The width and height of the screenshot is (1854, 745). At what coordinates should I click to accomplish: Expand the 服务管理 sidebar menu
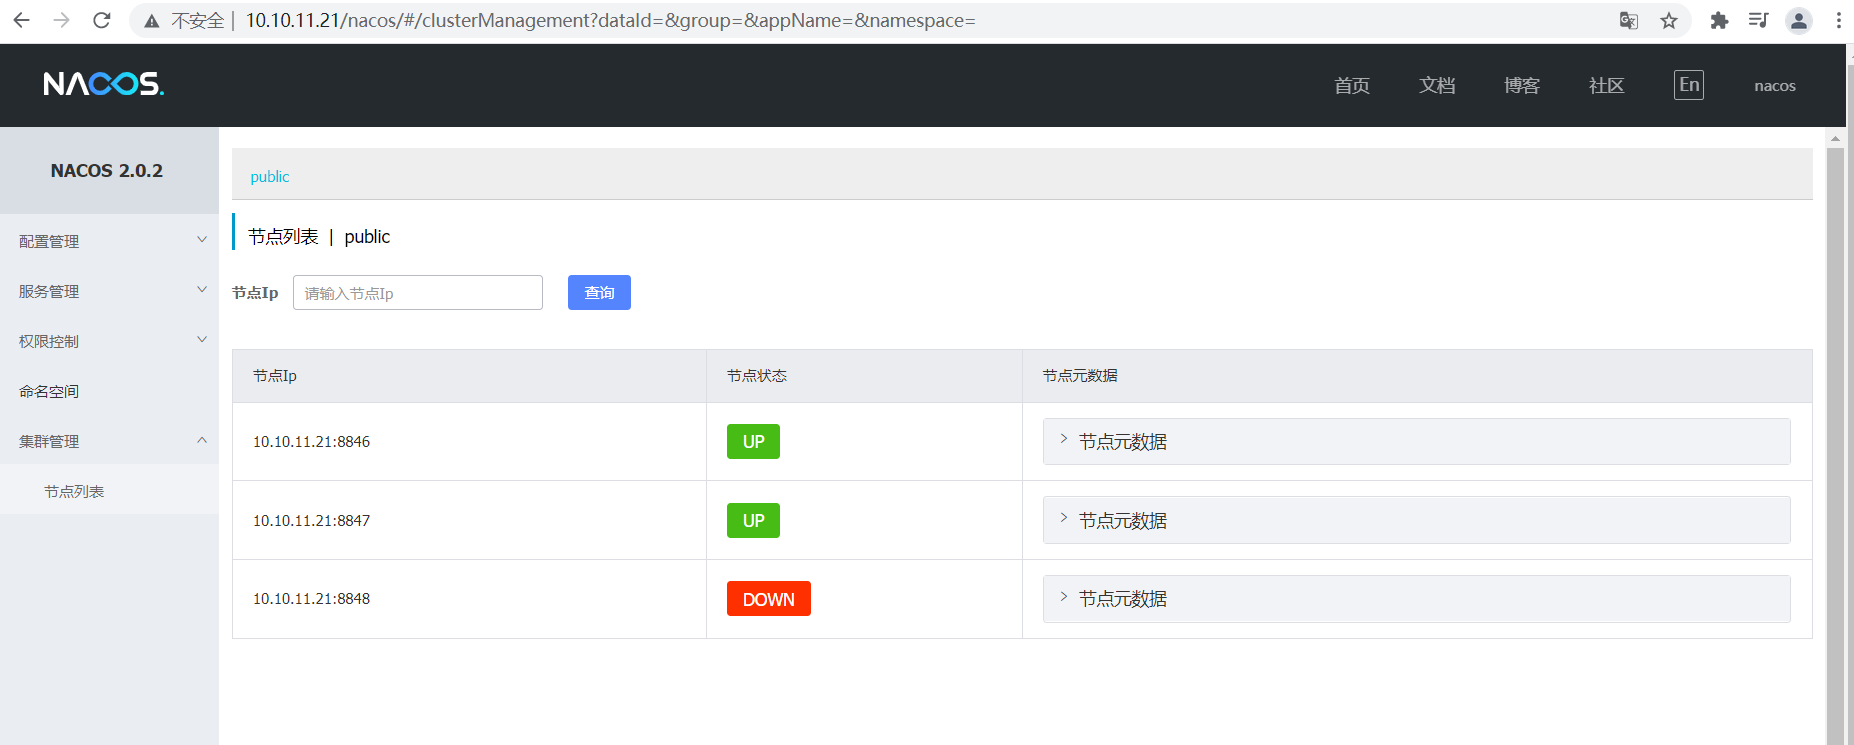[109, 291]
